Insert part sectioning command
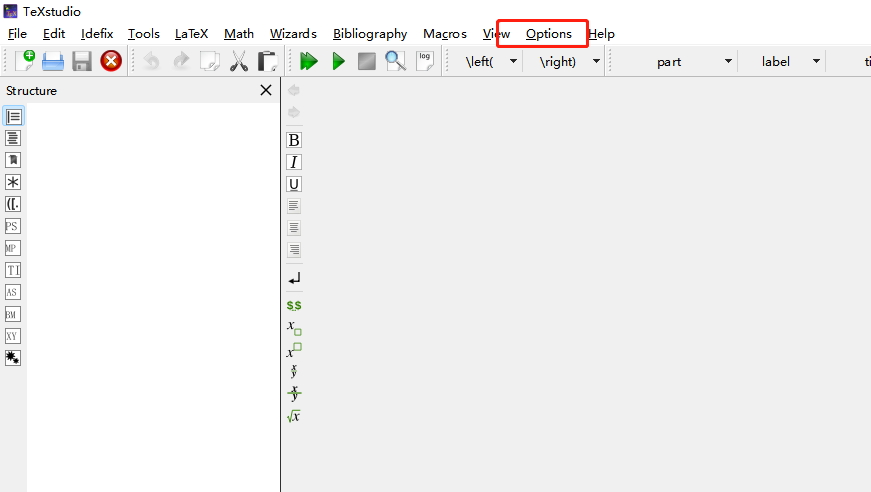This screenshot has width=871, height=492. click(669, 61)
